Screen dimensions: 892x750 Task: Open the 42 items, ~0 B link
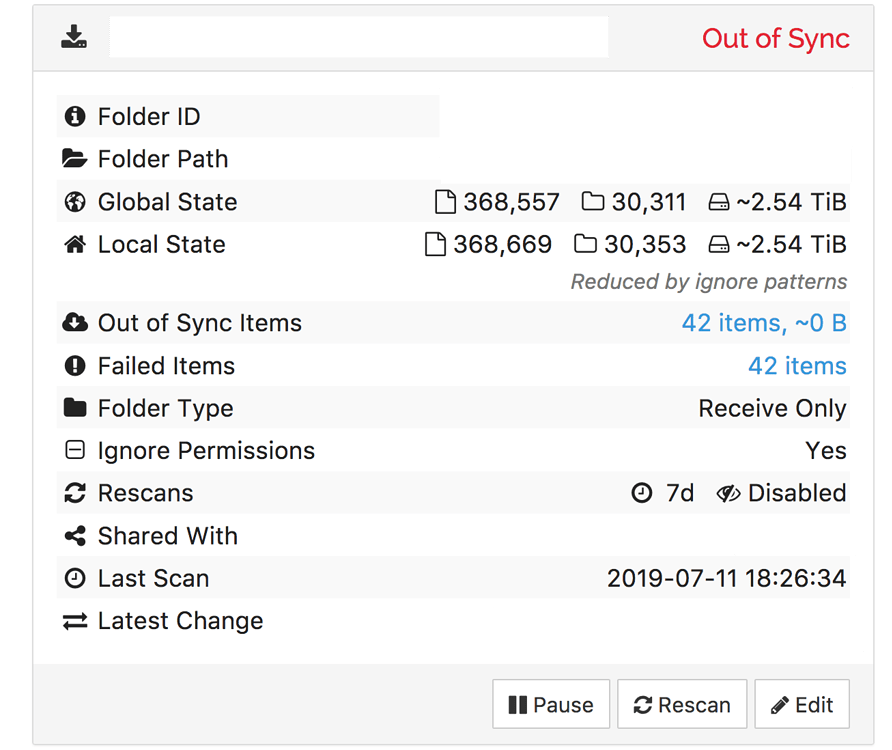[x=764, y=323]
